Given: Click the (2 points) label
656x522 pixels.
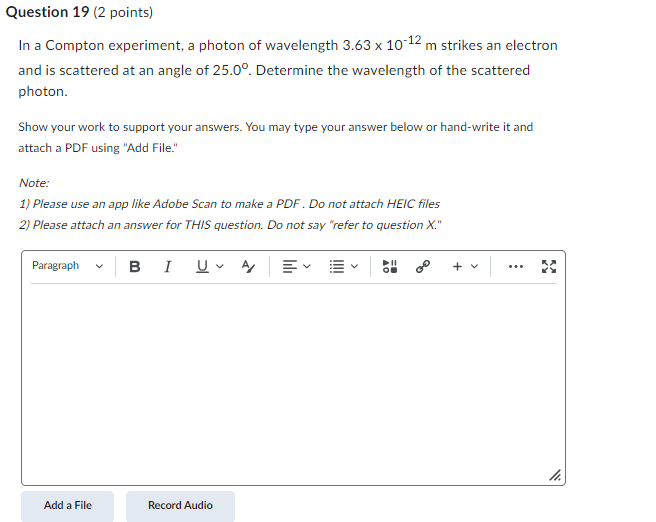Looking at the screenshot, I should point(123,13).
